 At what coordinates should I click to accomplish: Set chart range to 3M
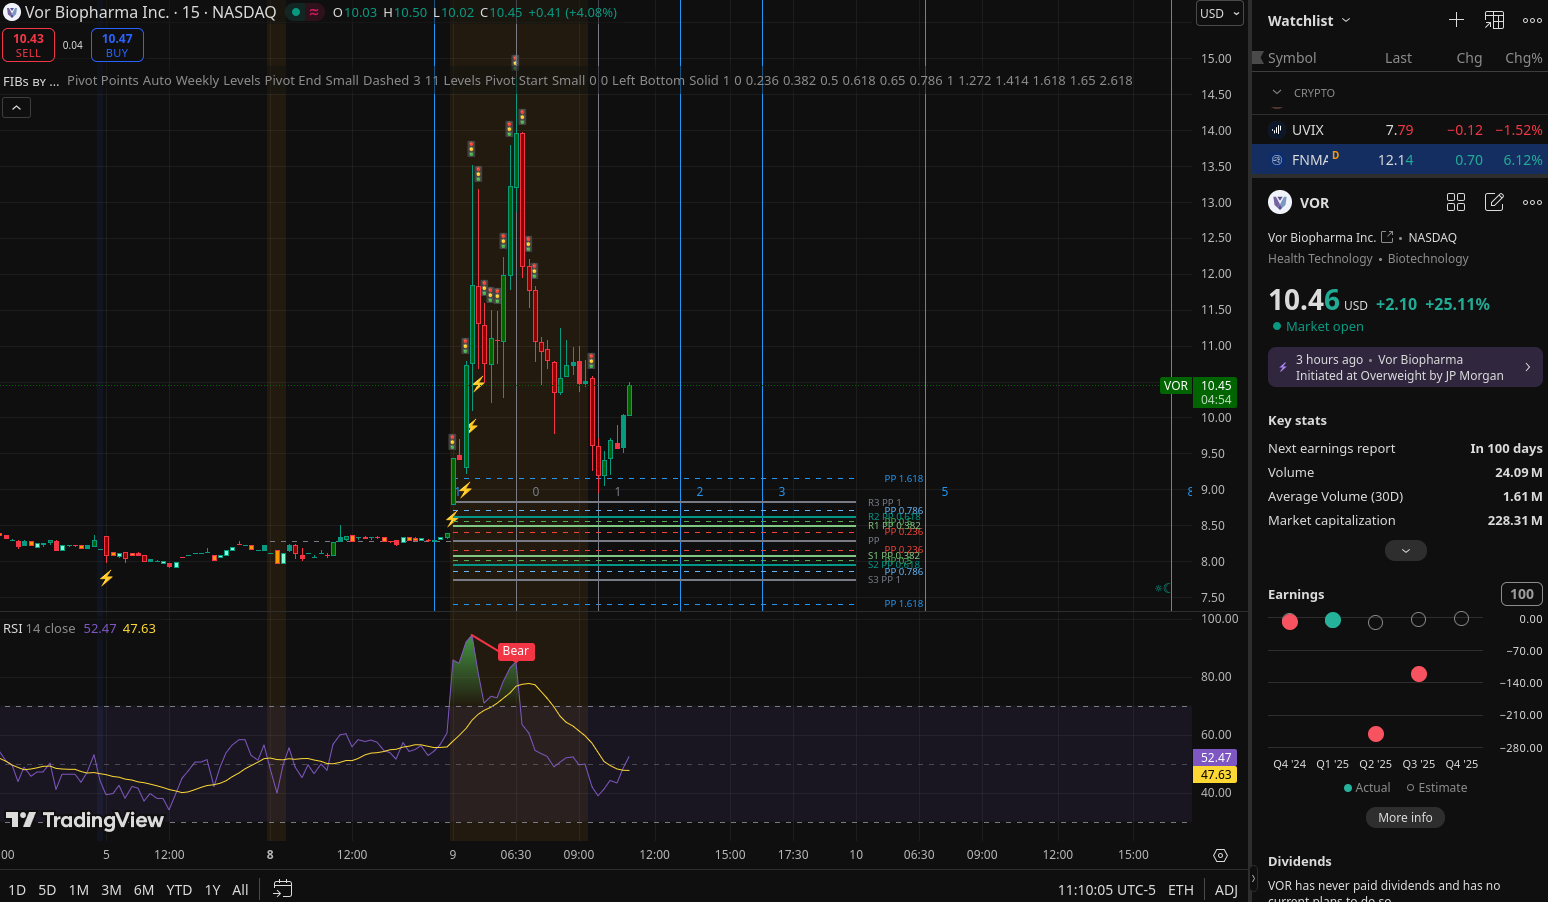pos(111,890)
